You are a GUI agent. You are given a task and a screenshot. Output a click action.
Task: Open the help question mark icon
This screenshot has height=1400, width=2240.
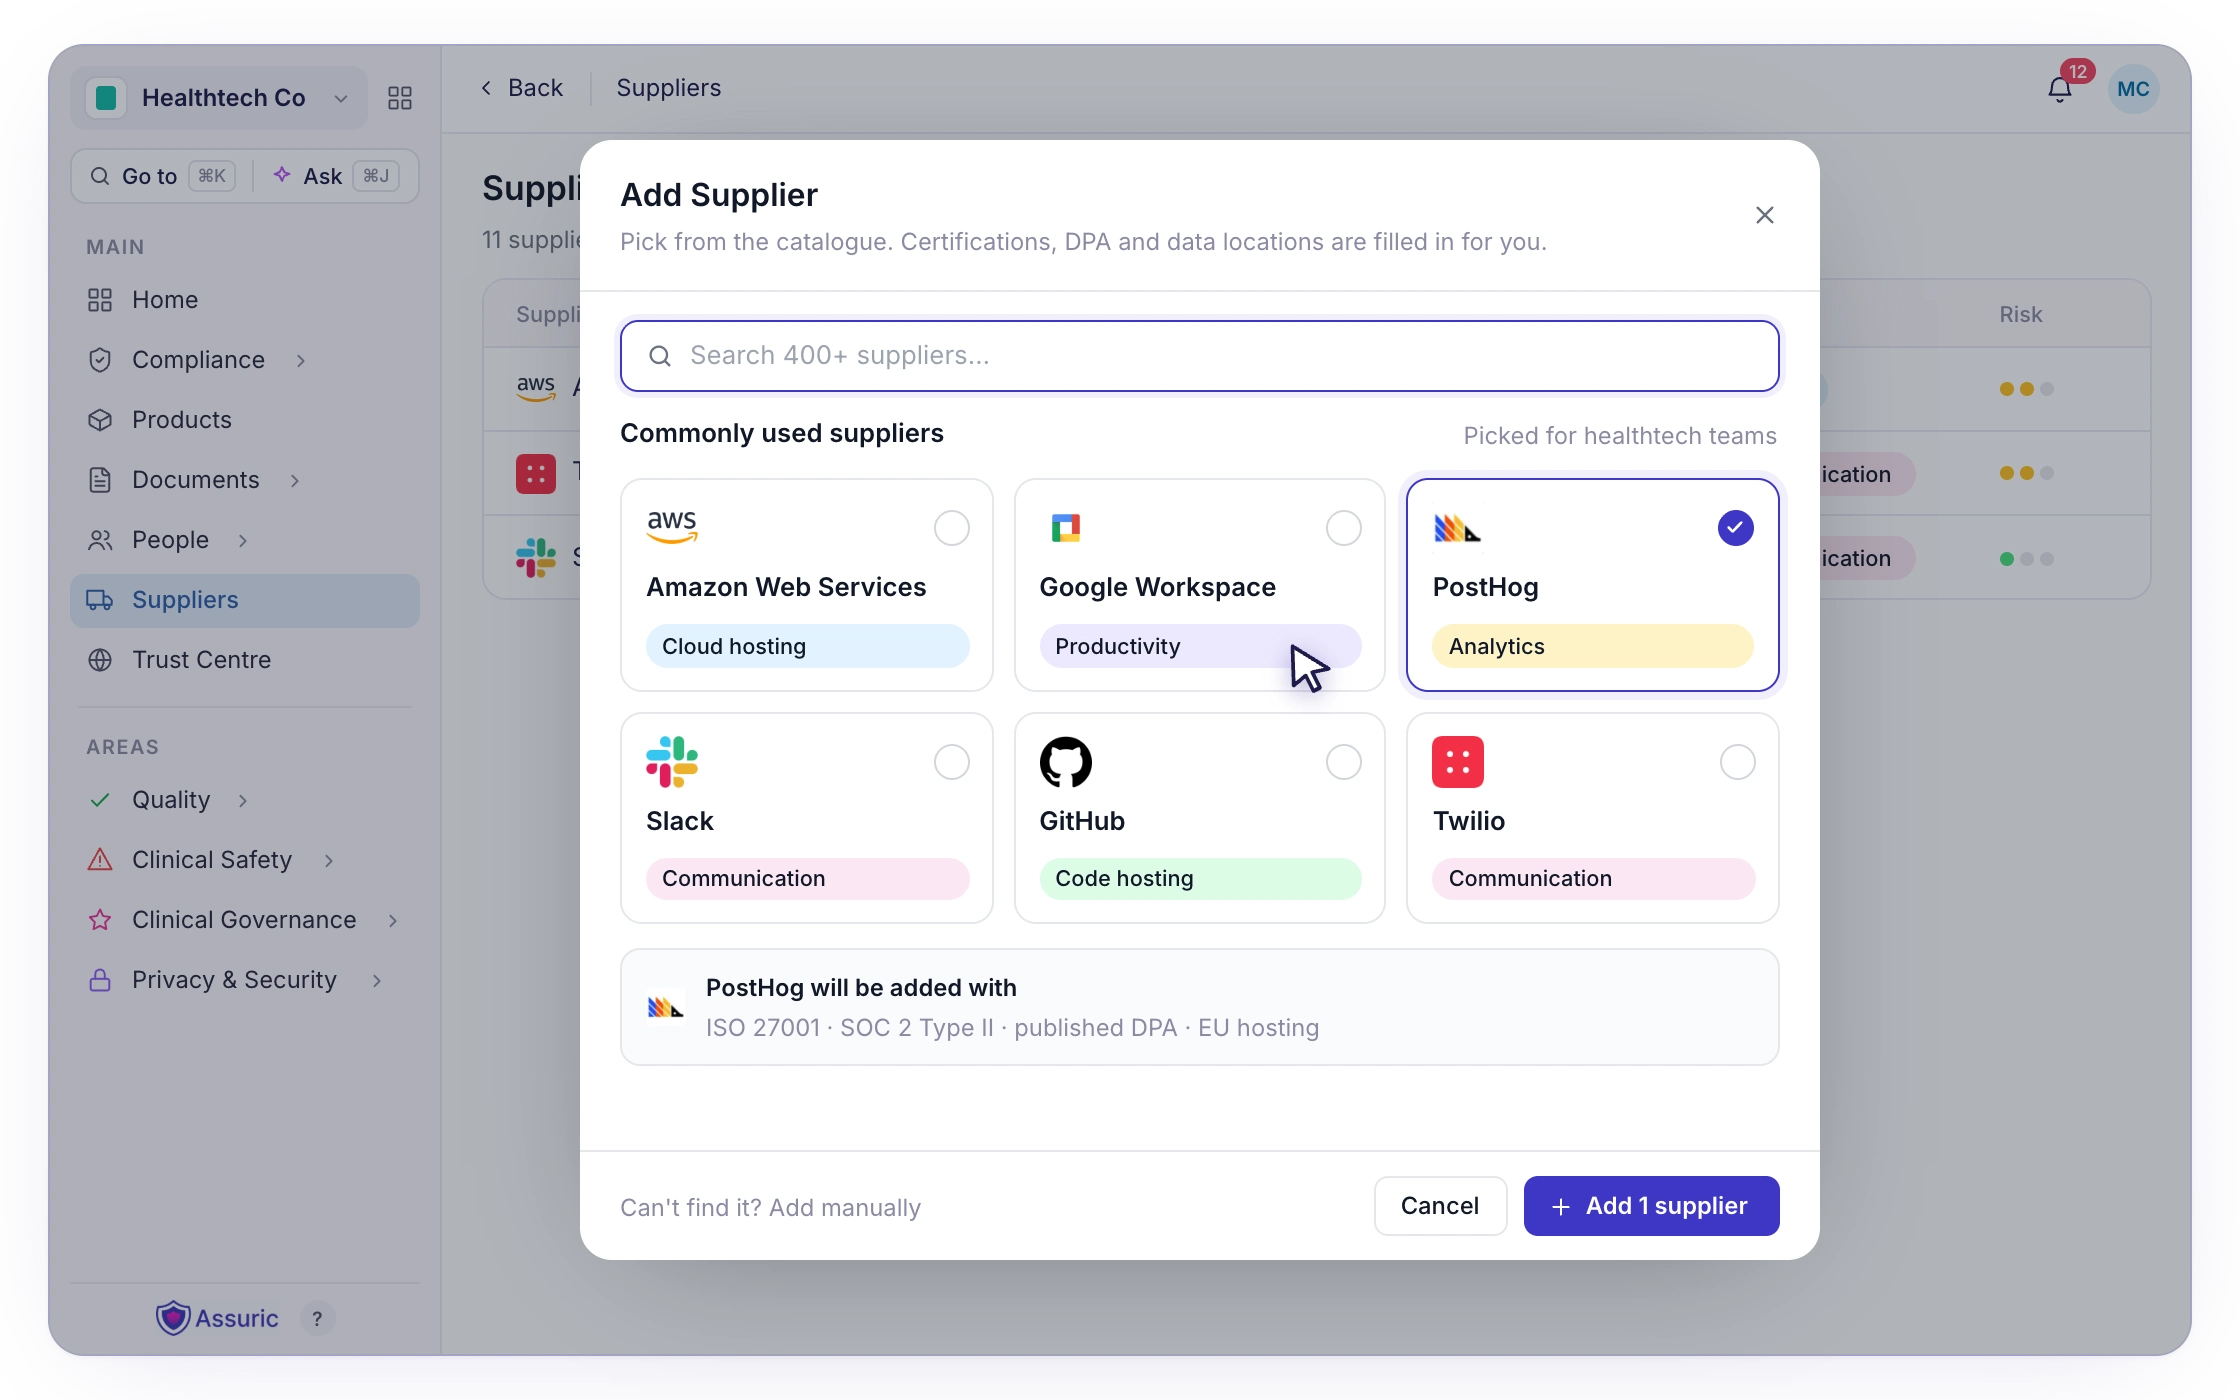[x=317, y=1319]
